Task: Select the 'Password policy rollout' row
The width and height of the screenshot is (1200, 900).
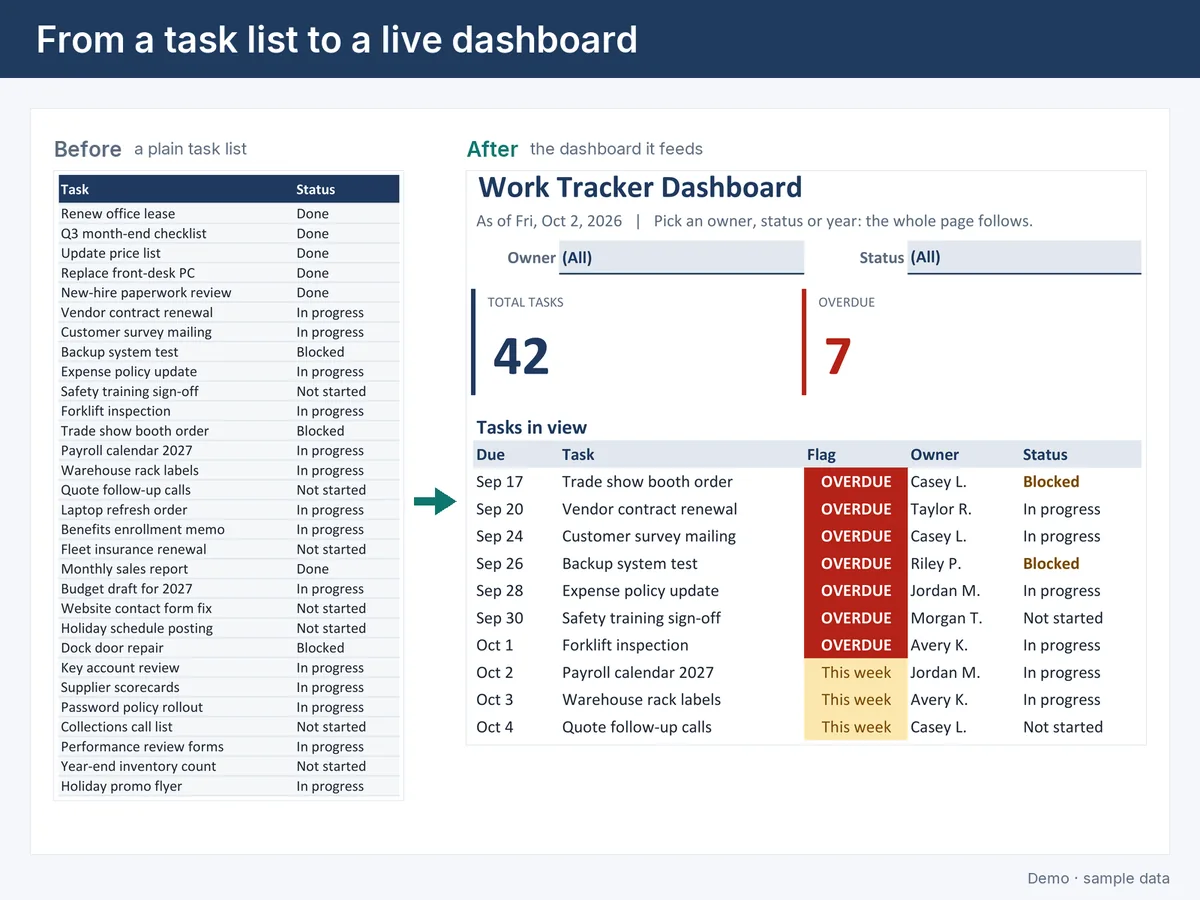Action: tap(228, 707)
